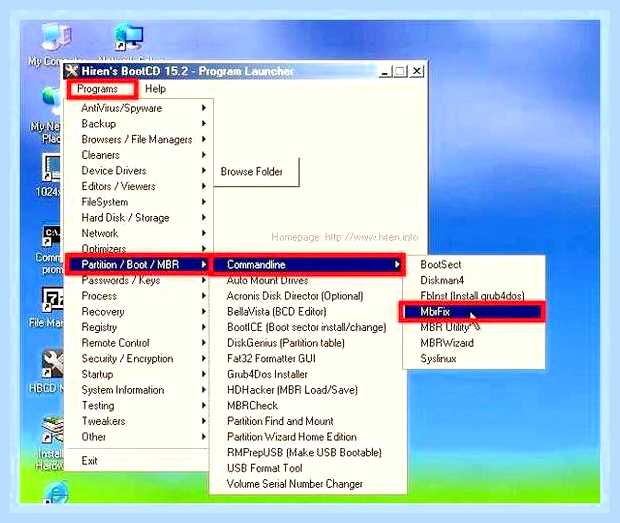Viewport: 620px width, 523px height.
Task: Expand the Testing submenu
Action: [x=138, y=406]
